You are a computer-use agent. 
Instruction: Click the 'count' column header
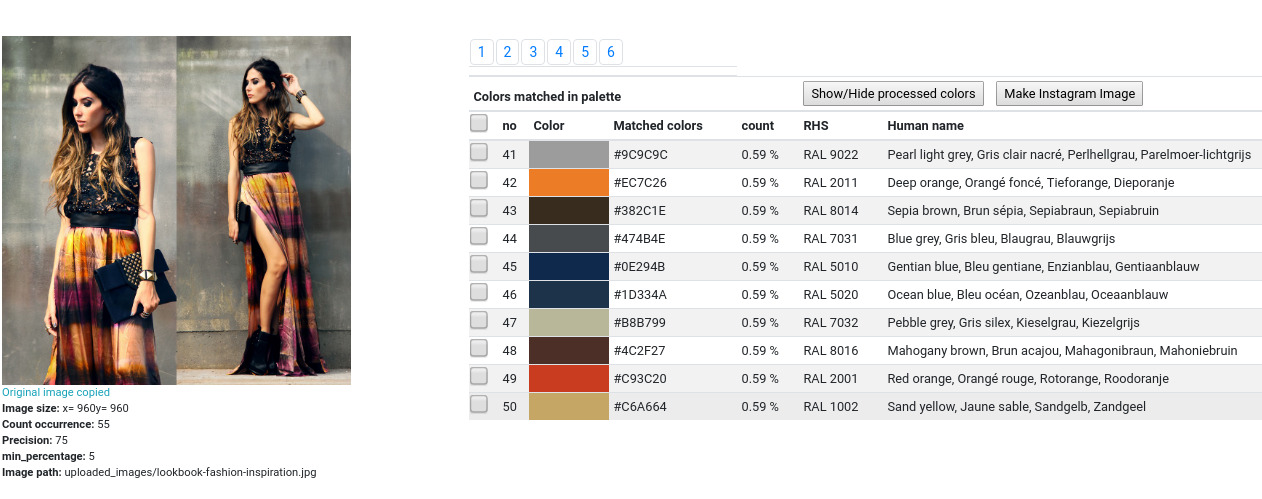coord(757,126)
